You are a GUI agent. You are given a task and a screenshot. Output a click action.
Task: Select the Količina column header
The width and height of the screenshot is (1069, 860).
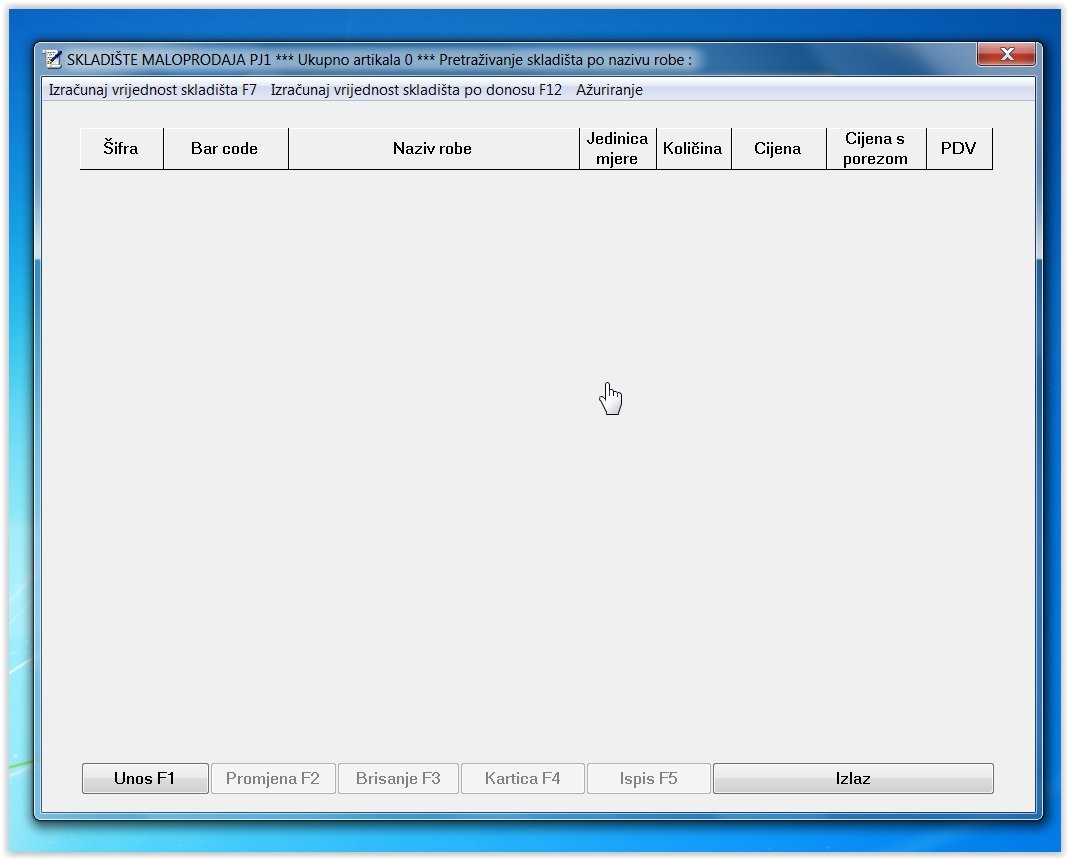click(693, 149)
